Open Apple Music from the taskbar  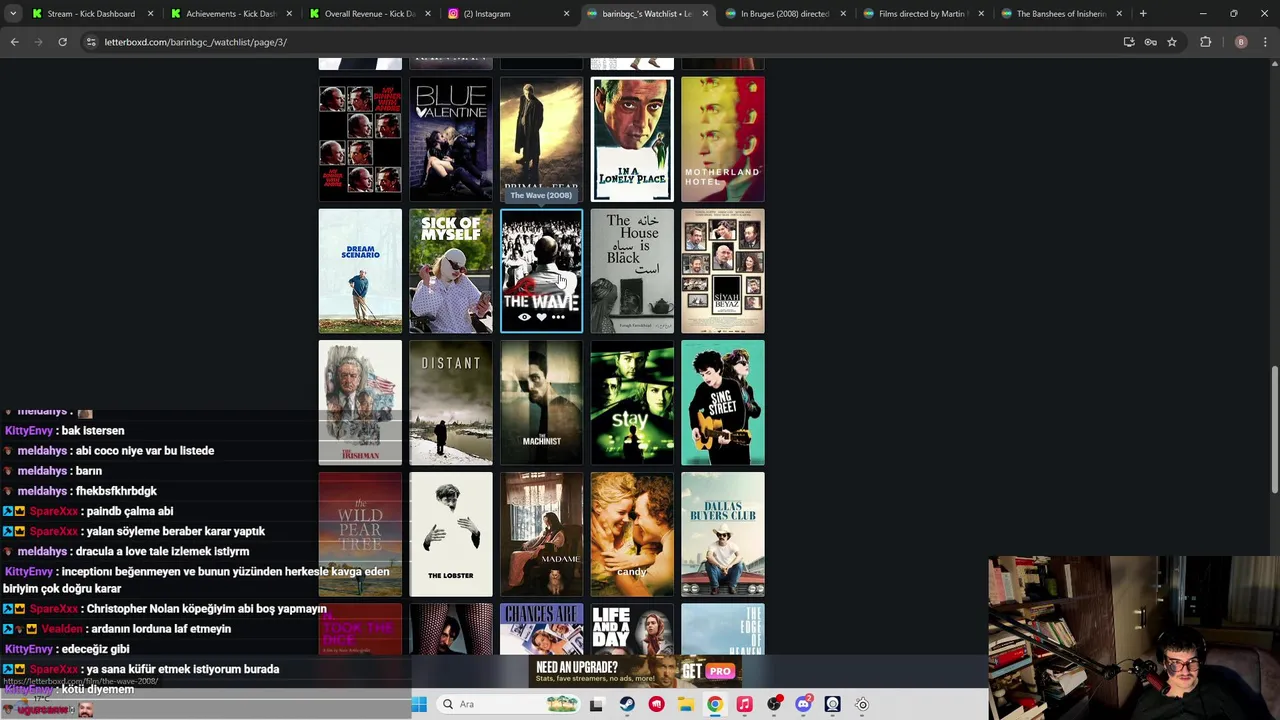click(x=744, y=704)
